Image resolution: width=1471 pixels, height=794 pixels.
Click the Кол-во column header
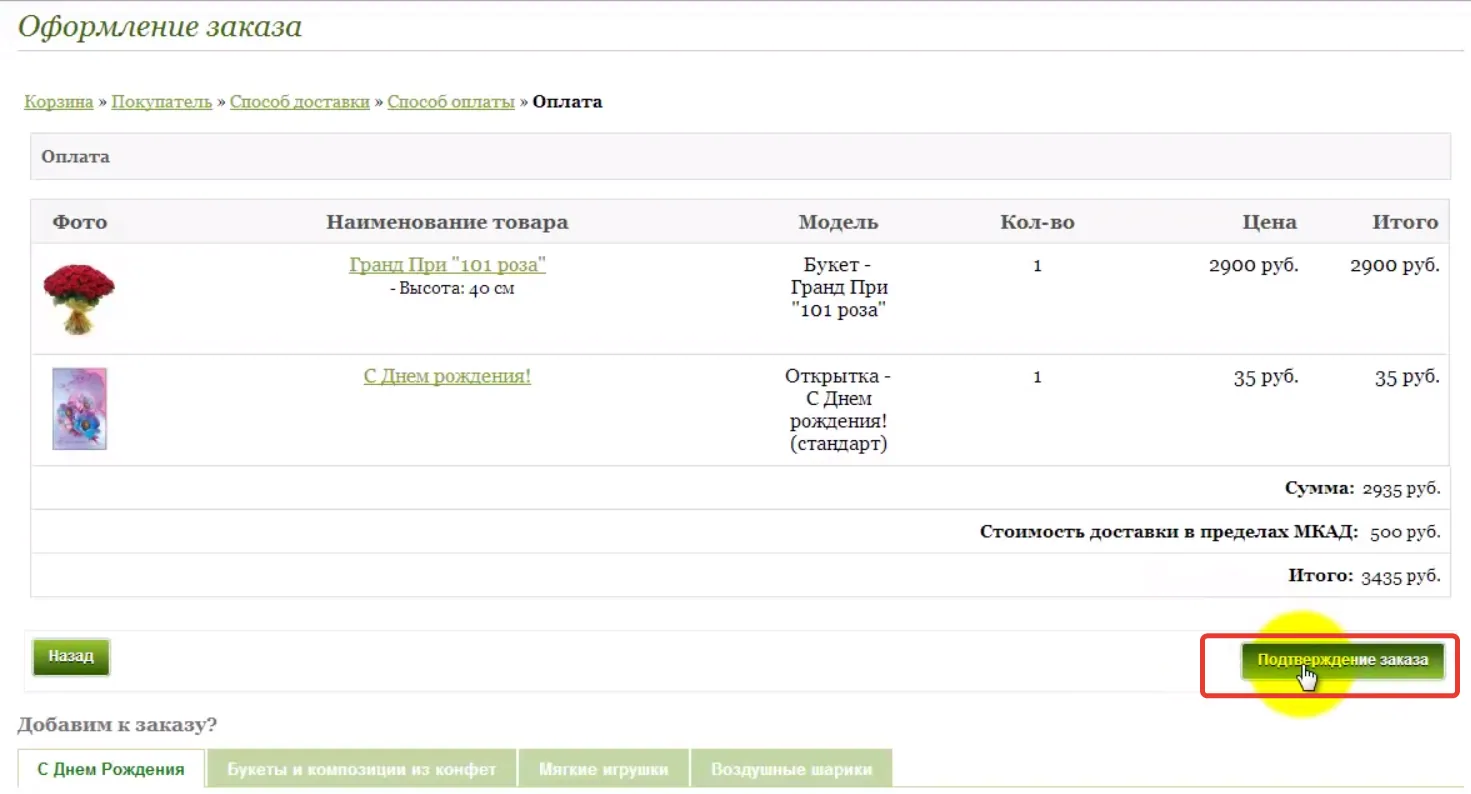coord(1037,222)
